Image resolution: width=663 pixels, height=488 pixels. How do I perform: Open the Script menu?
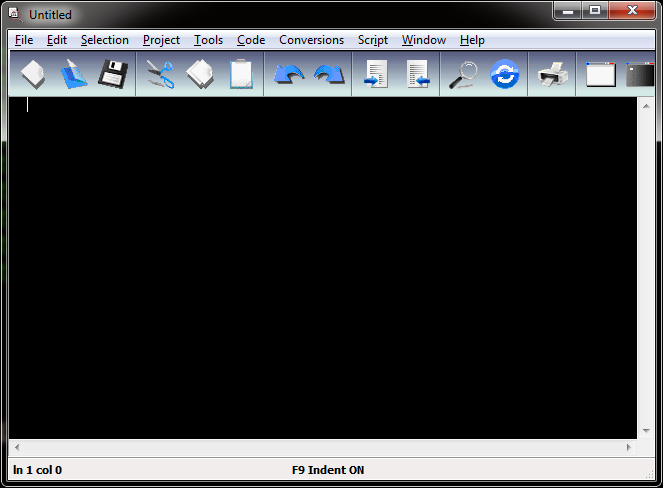click(373, 40)
